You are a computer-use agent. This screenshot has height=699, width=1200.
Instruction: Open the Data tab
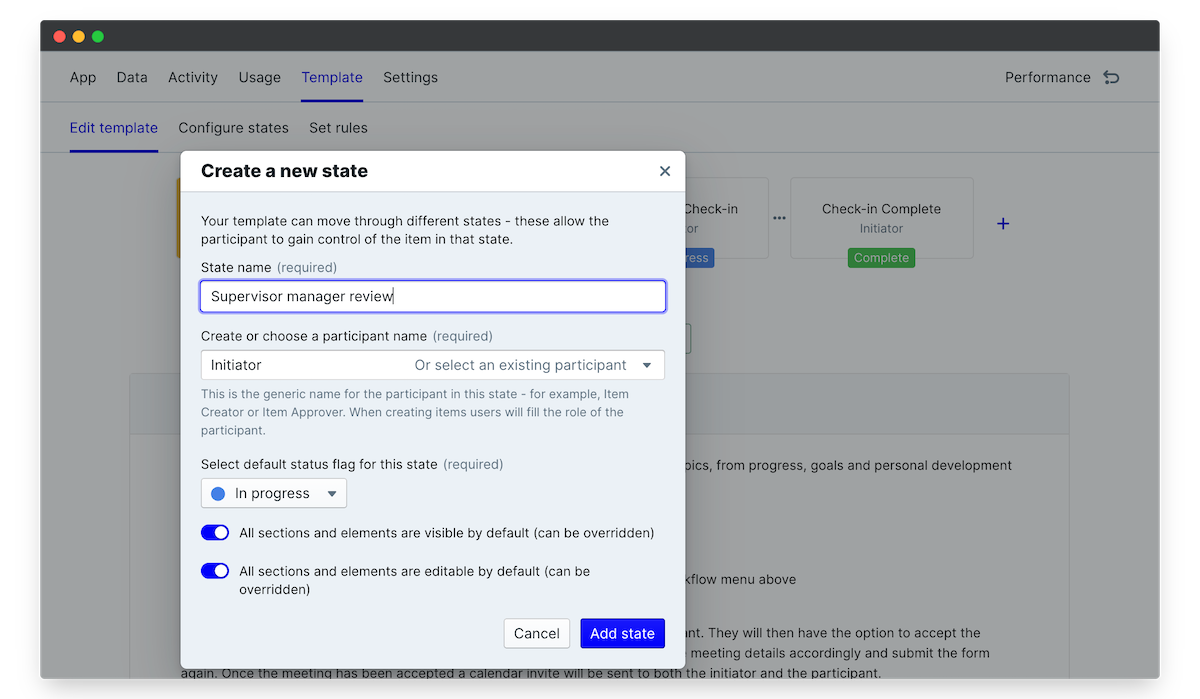(132, 77)
